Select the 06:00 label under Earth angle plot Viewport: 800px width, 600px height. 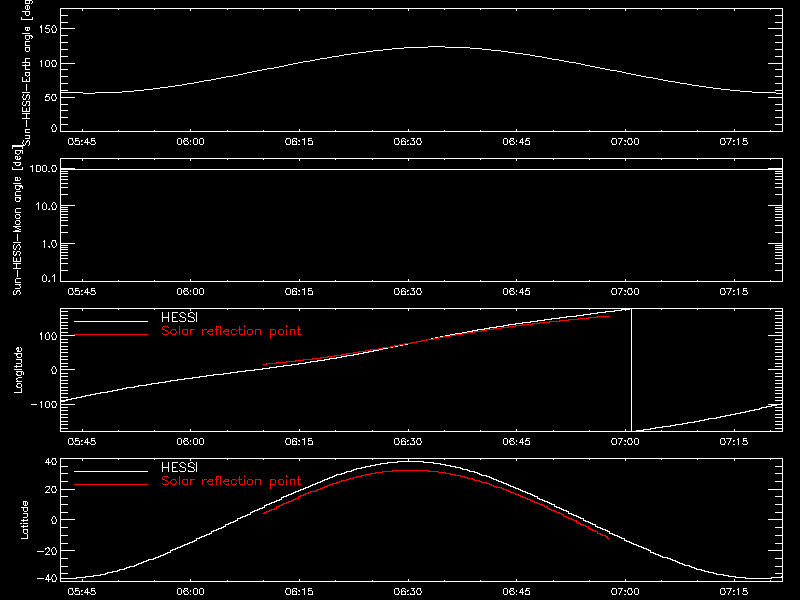click(x=190, y=142)
